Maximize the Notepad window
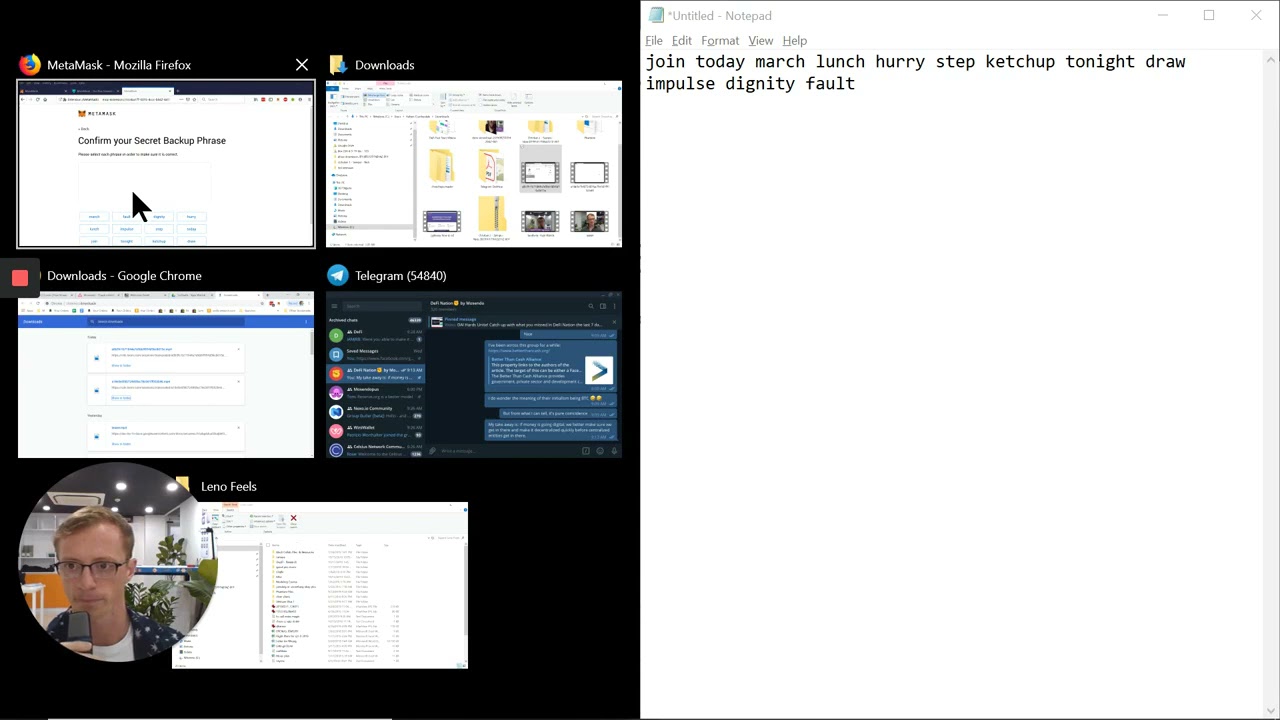The image size is (1280, 720). click(1209, 15)
